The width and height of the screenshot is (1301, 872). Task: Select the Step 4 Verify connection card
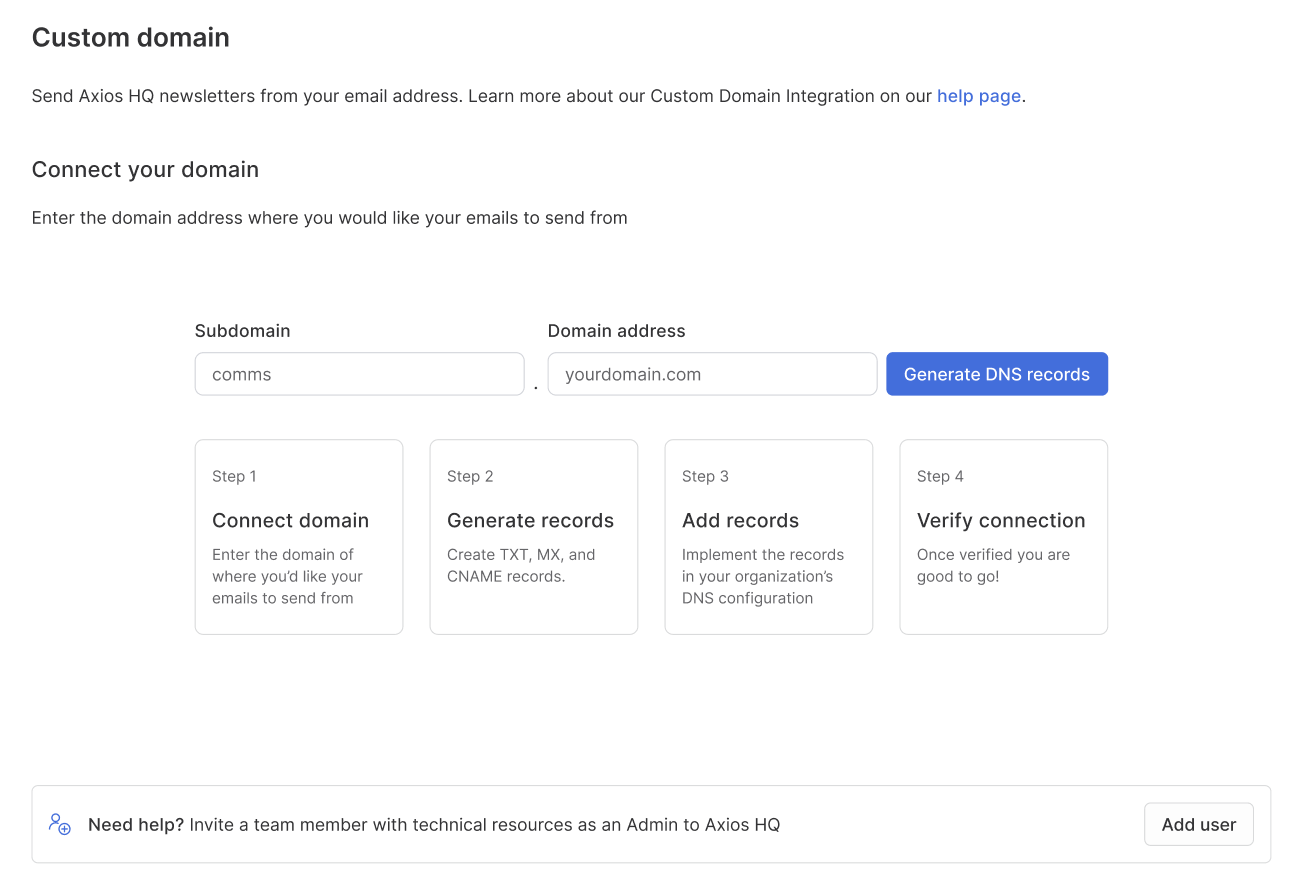(x=1004, y=537)
